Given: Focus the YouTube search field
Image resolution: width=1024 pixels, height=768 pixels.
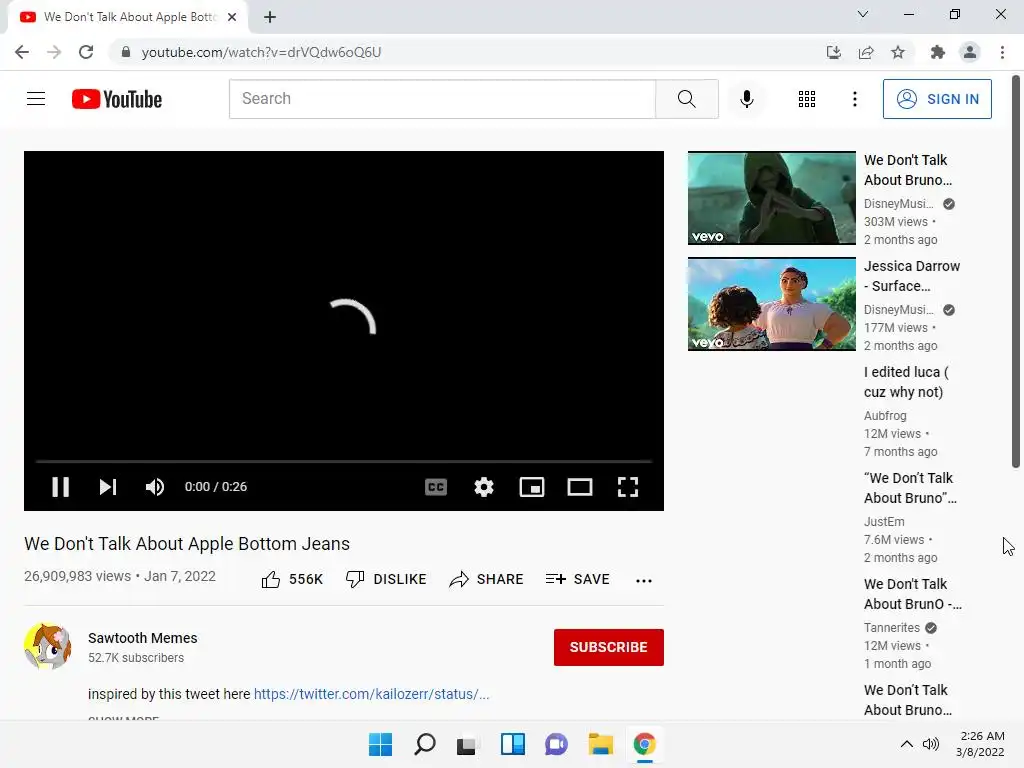Looking at the screenshot, I should click(x=442, y=99).
